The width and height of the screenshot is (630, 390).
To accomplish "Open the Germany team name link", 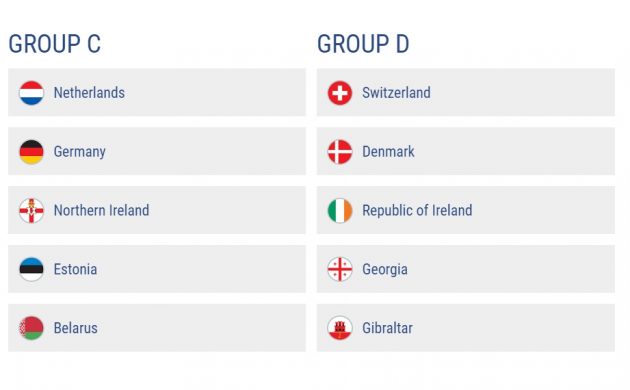I will coord(80,152).
